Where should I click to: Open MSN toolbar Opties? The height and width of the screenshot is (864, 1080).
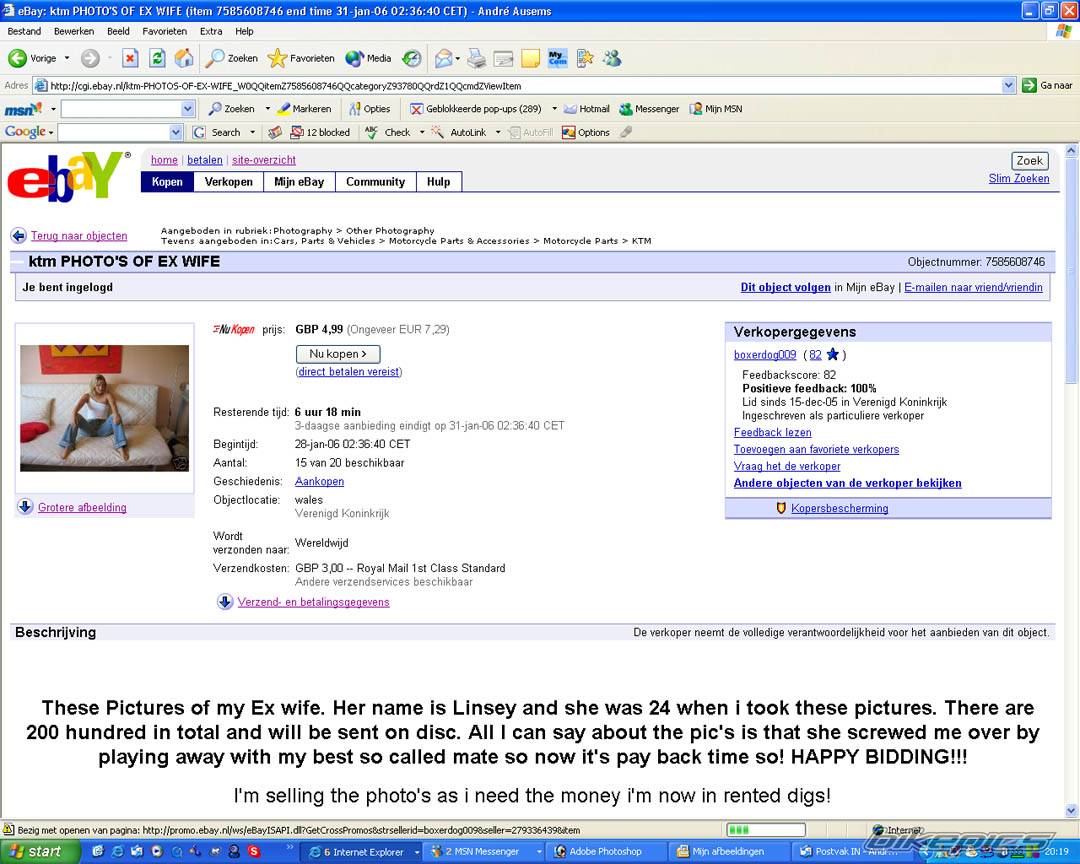pos(370,109)
